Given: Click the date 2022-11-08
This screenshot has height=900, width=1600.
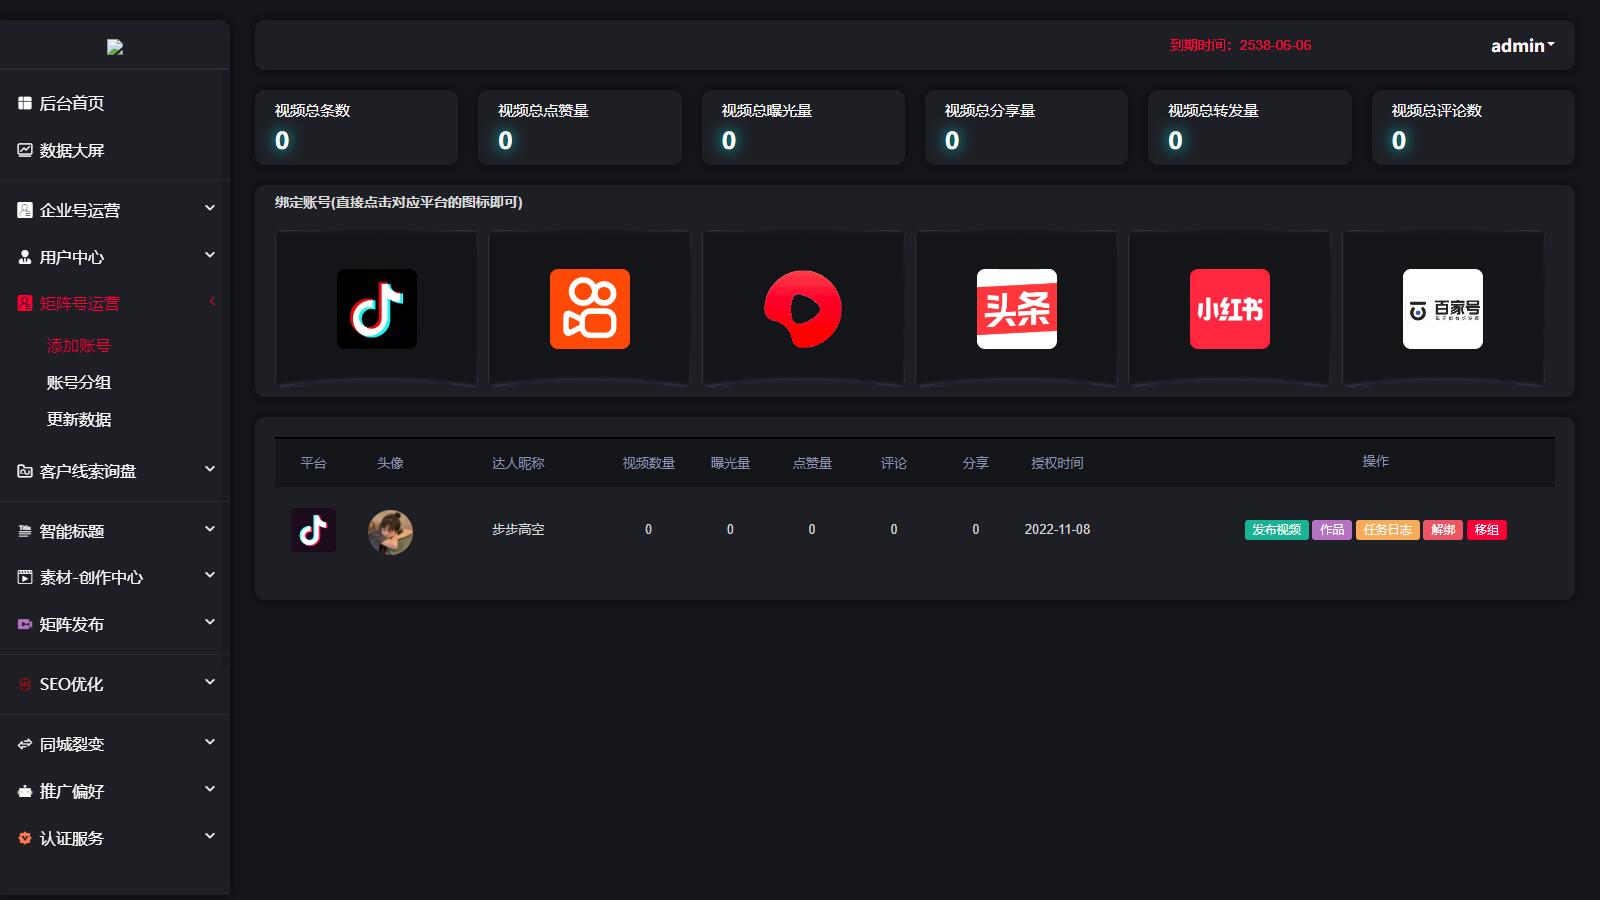Looking at the screenshot, I should click(x=1057, y=529).
